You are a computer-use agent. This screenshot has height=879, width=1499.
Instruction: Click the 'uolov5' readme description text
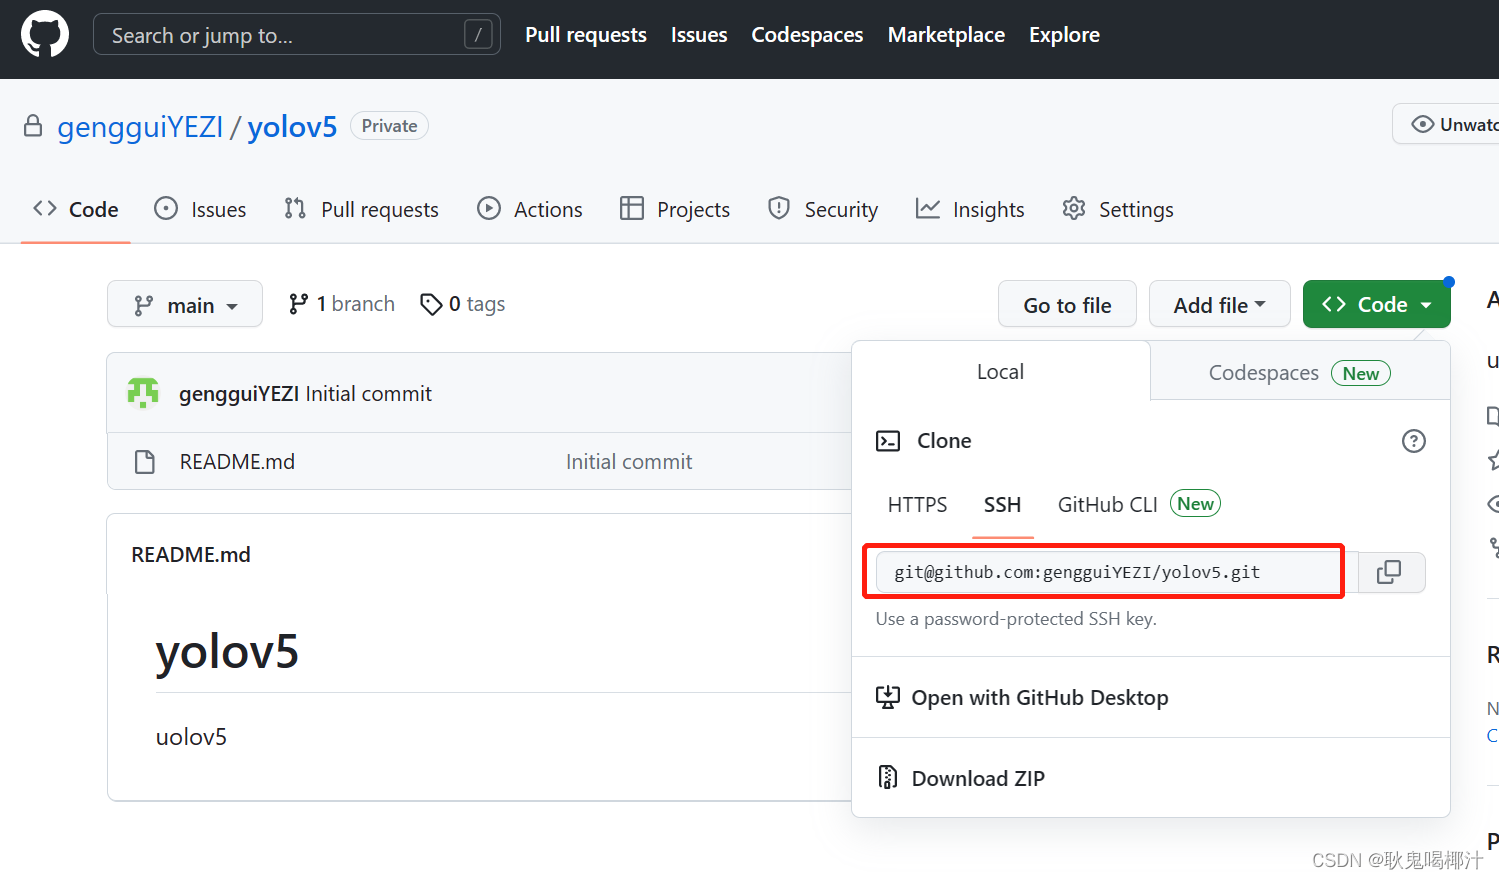[191, 737]
